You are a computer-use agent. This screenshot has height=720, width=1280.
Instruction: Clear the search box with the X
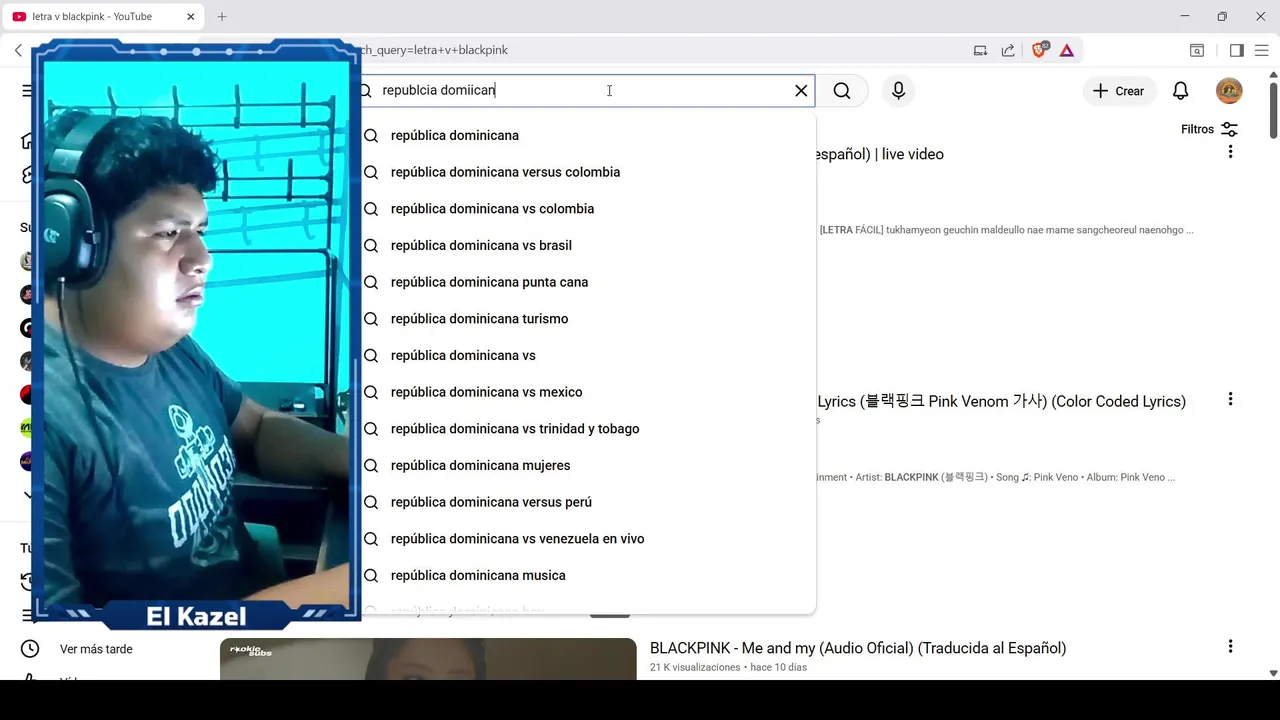(801, 91)
